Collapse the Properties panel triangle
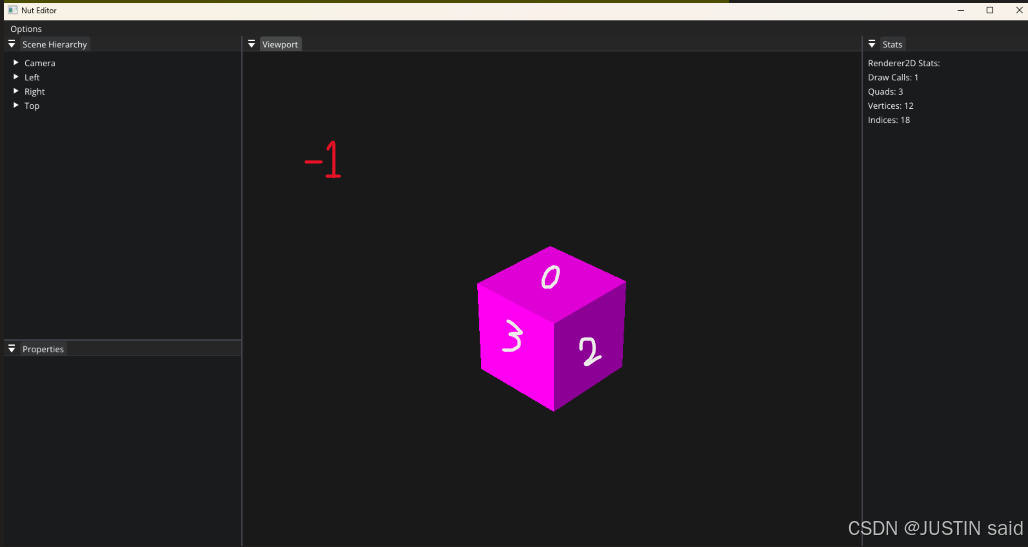 (11, 349)
